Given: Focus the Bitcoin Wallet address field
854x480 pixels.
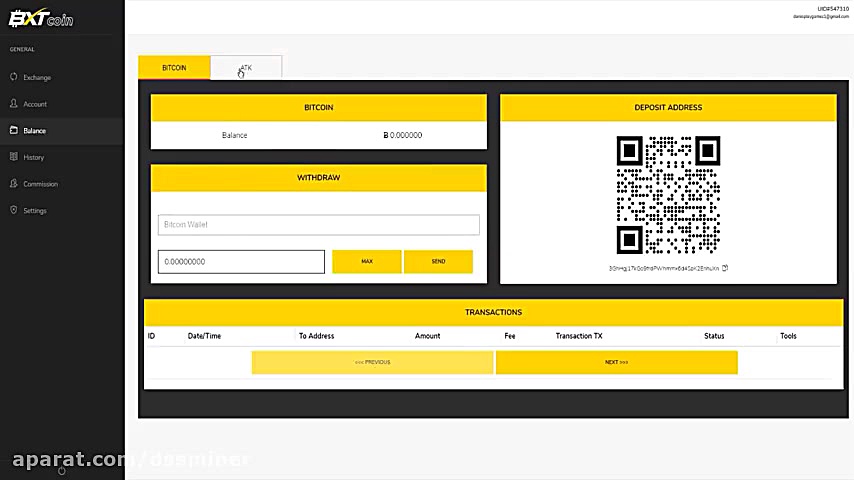Looking at the screenshot, I should [x=319, y=224].
